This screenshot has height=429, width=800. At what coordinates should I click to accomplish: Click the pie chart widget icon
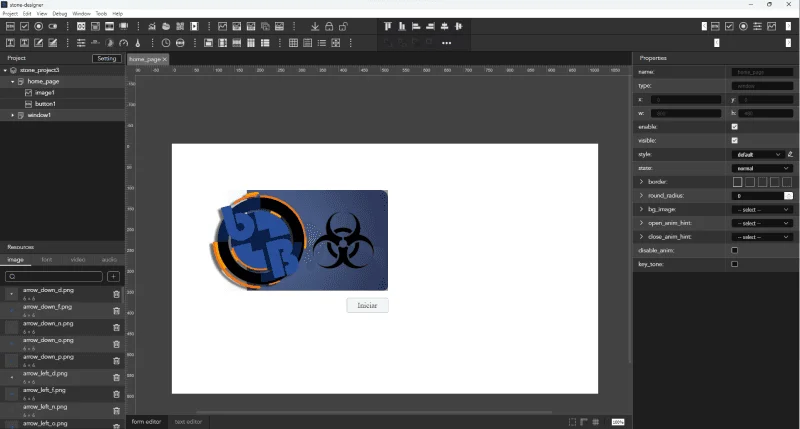click(166, 27)
